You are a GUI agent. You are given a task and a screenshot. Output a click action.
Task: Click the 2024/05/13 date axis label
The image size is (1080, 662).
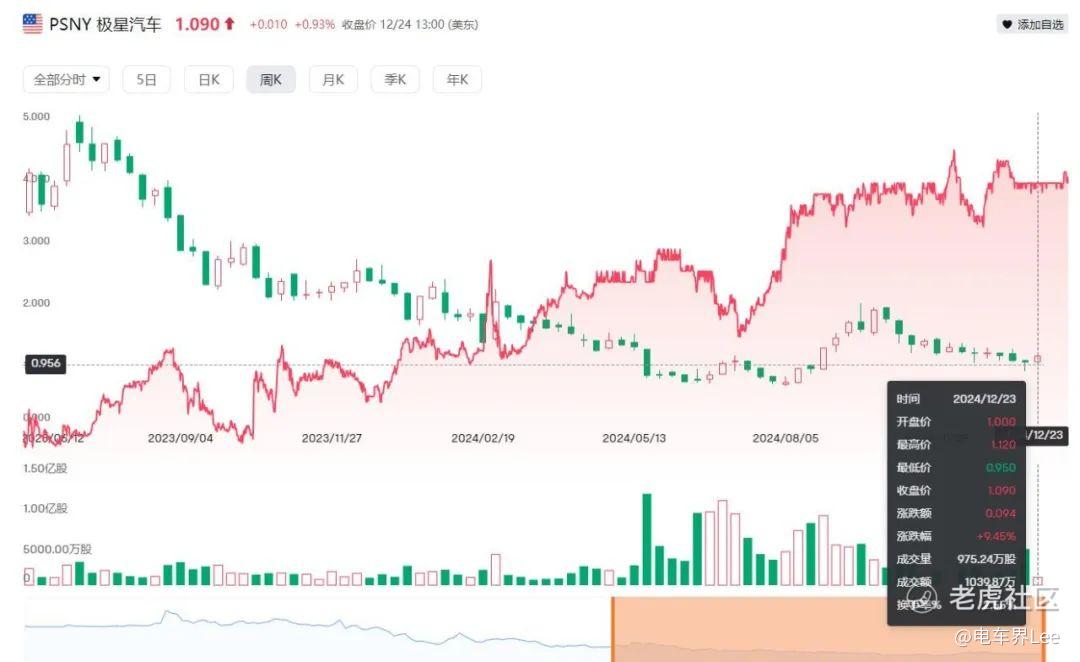point(634,438)
